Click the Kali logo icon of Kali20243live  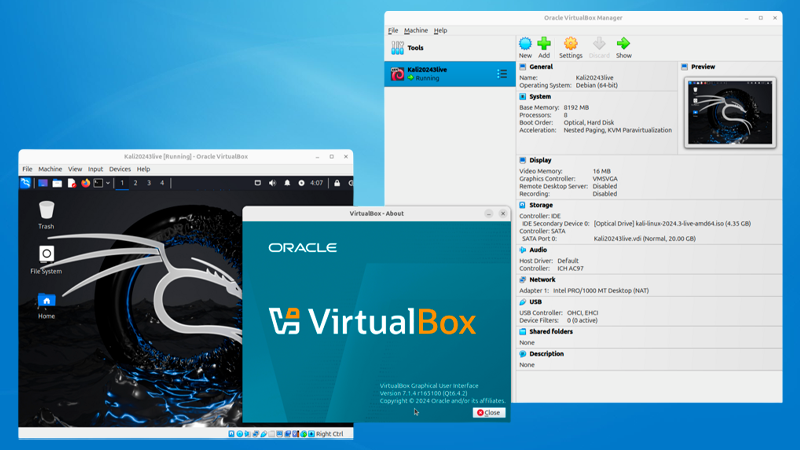tap(397, 74)
